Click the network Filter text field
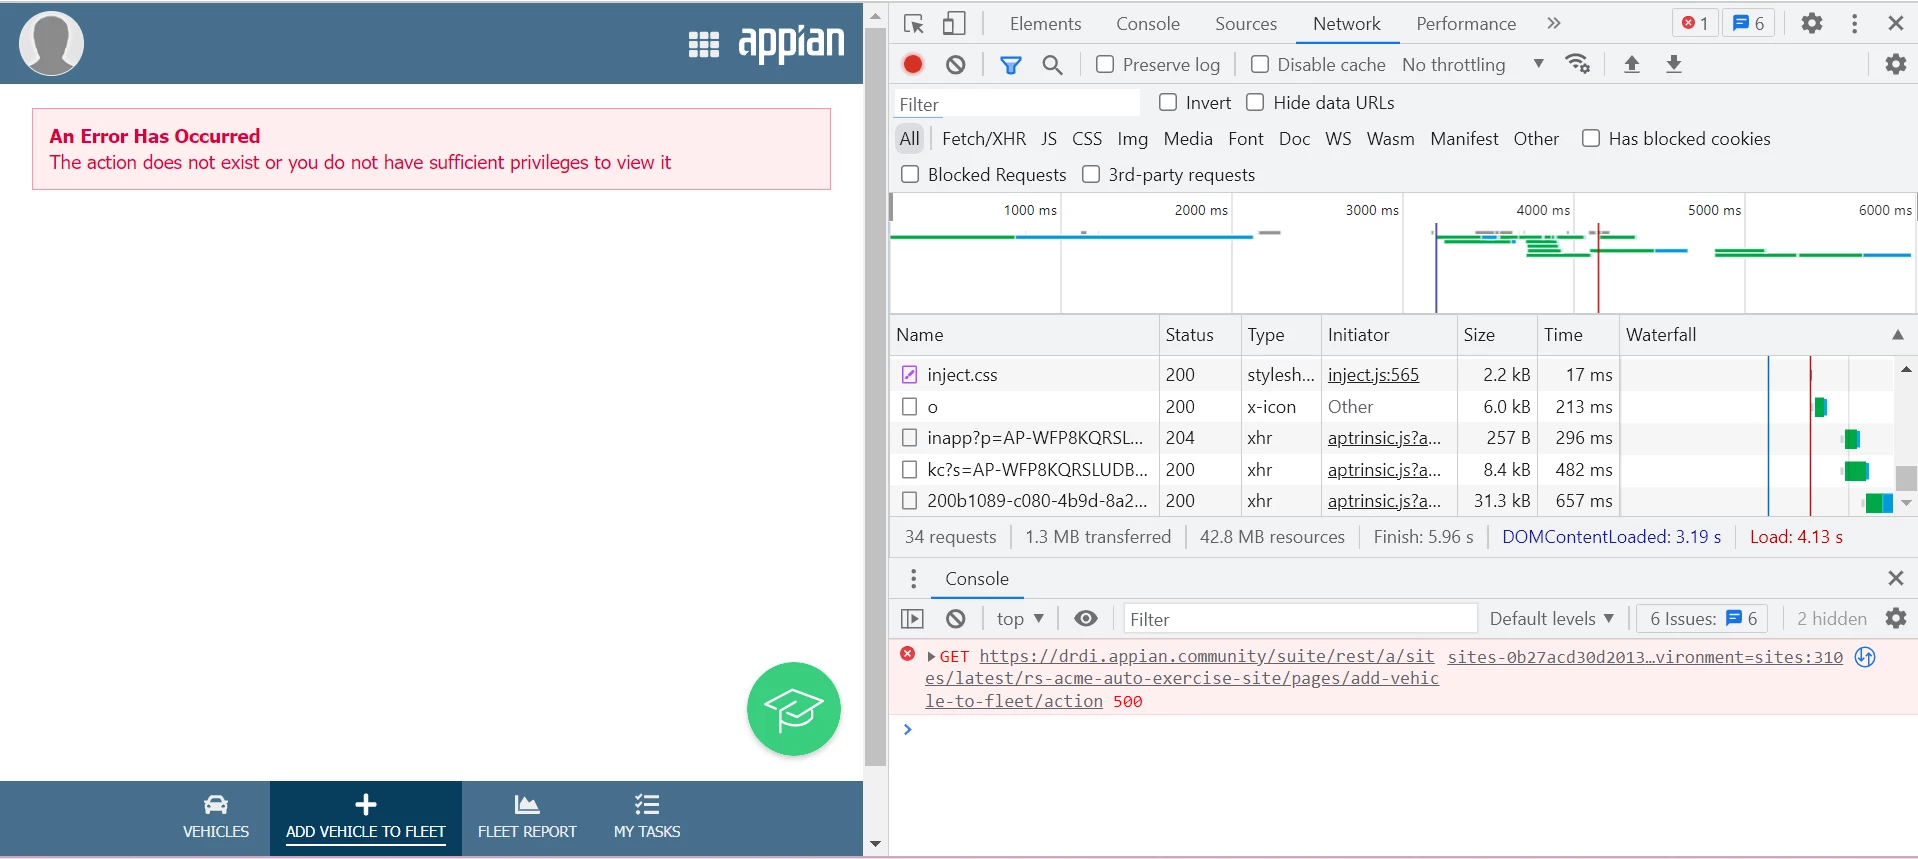This screenshot has height=859, width=1918. (x=1016, y=104)
